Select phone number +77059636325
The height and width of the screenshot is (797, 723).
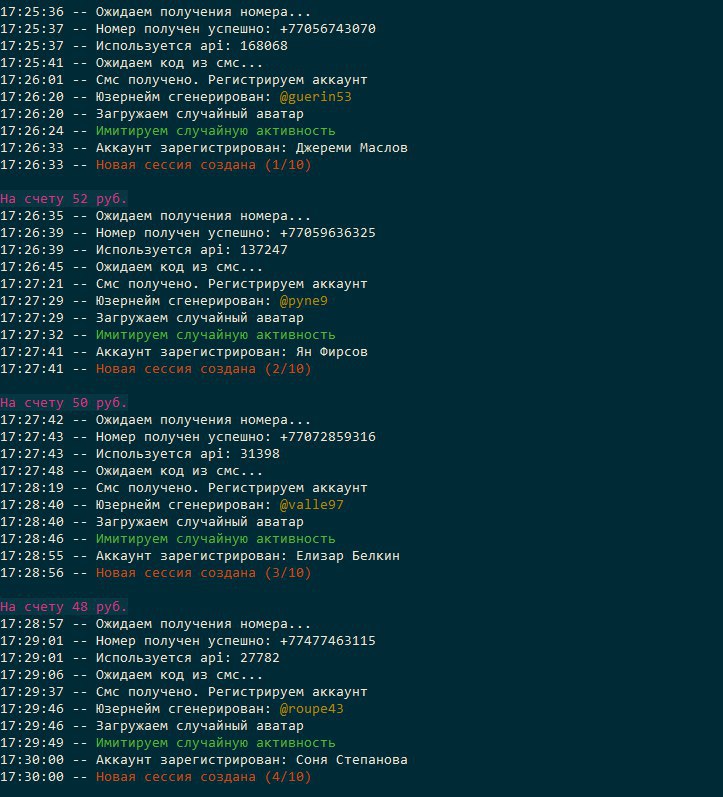[x=328, y=233]
